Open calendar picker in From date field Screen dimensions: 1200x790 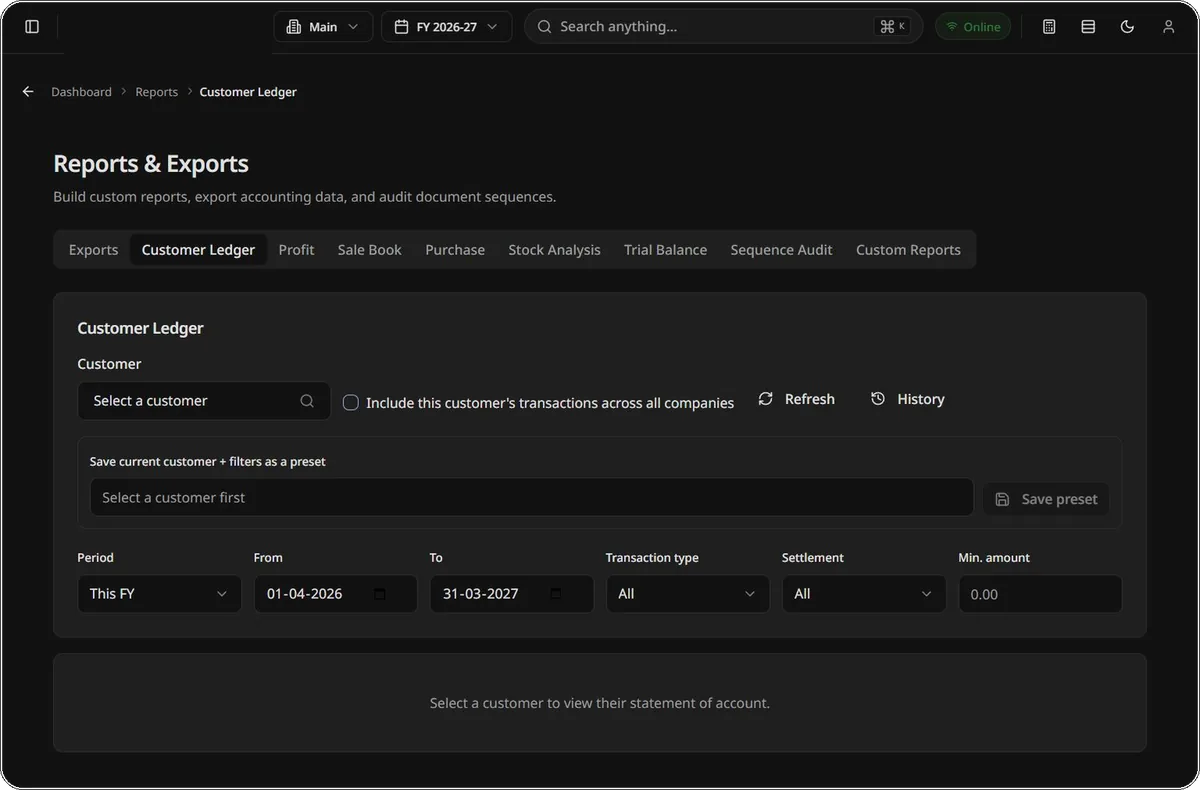pyautogui.click(x=380, y=594)
